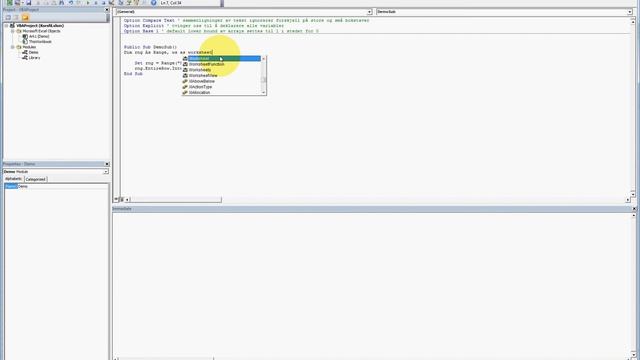Click the (Name) property row
This screenshot has height=360, width=640.
(x=11, y=186)
